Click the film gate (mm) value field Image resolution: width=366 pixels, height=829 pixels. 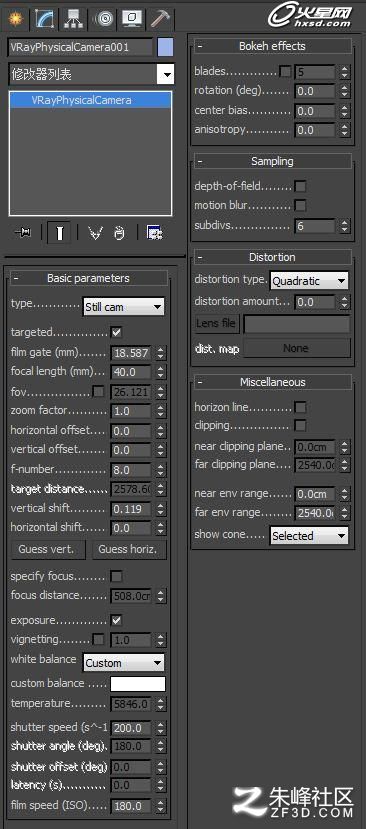pyautogui.click(x=131, y=353)
